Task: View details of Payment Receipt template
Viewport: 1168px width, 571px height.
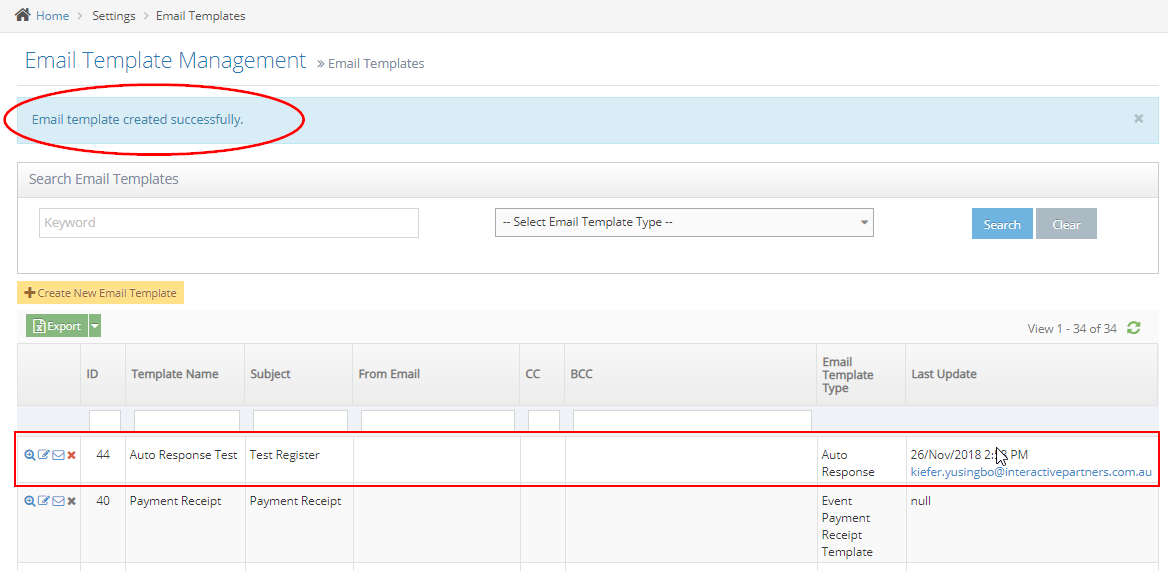Action: pyautogui.click(x=30, y=501)
